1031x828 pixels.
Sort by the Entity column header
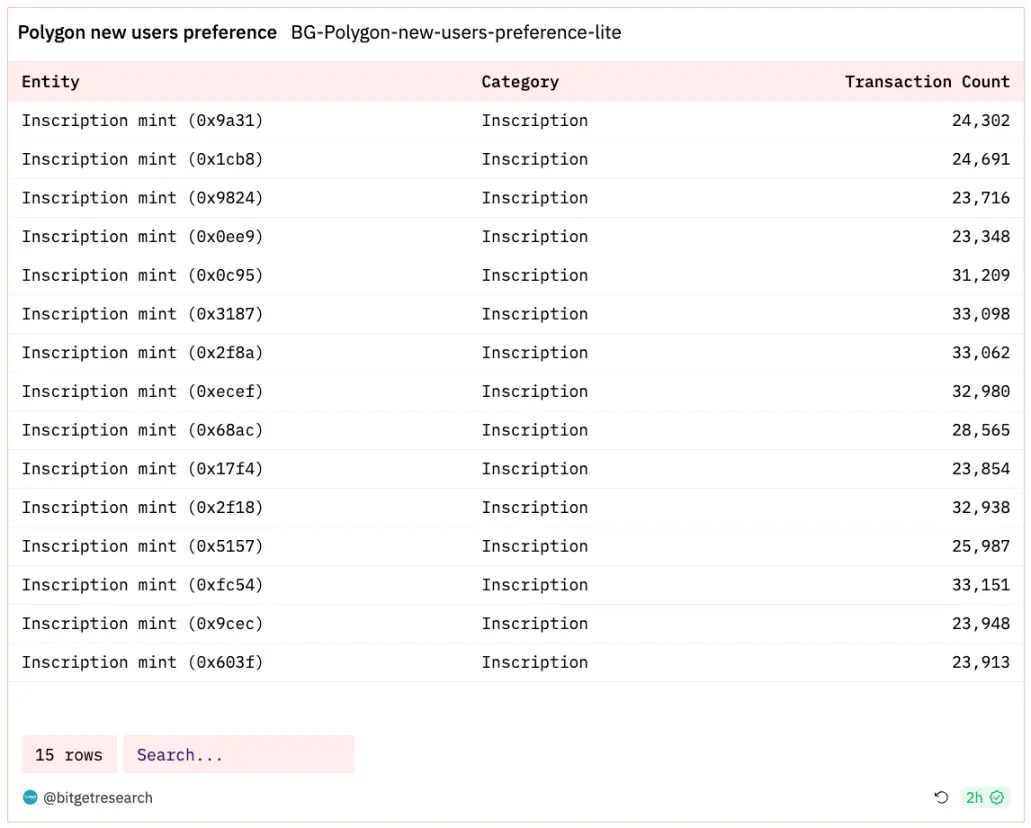(51, 82)
